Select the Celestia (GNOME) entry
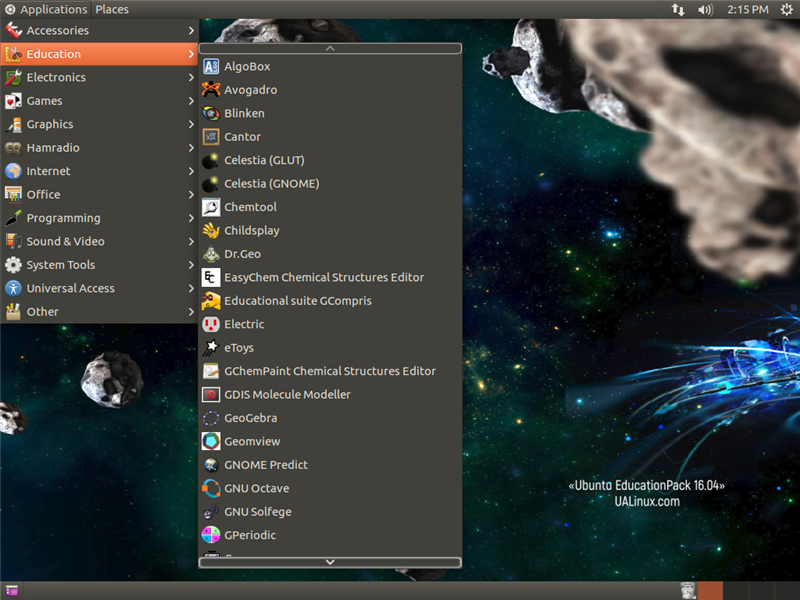 coord(330,184)
